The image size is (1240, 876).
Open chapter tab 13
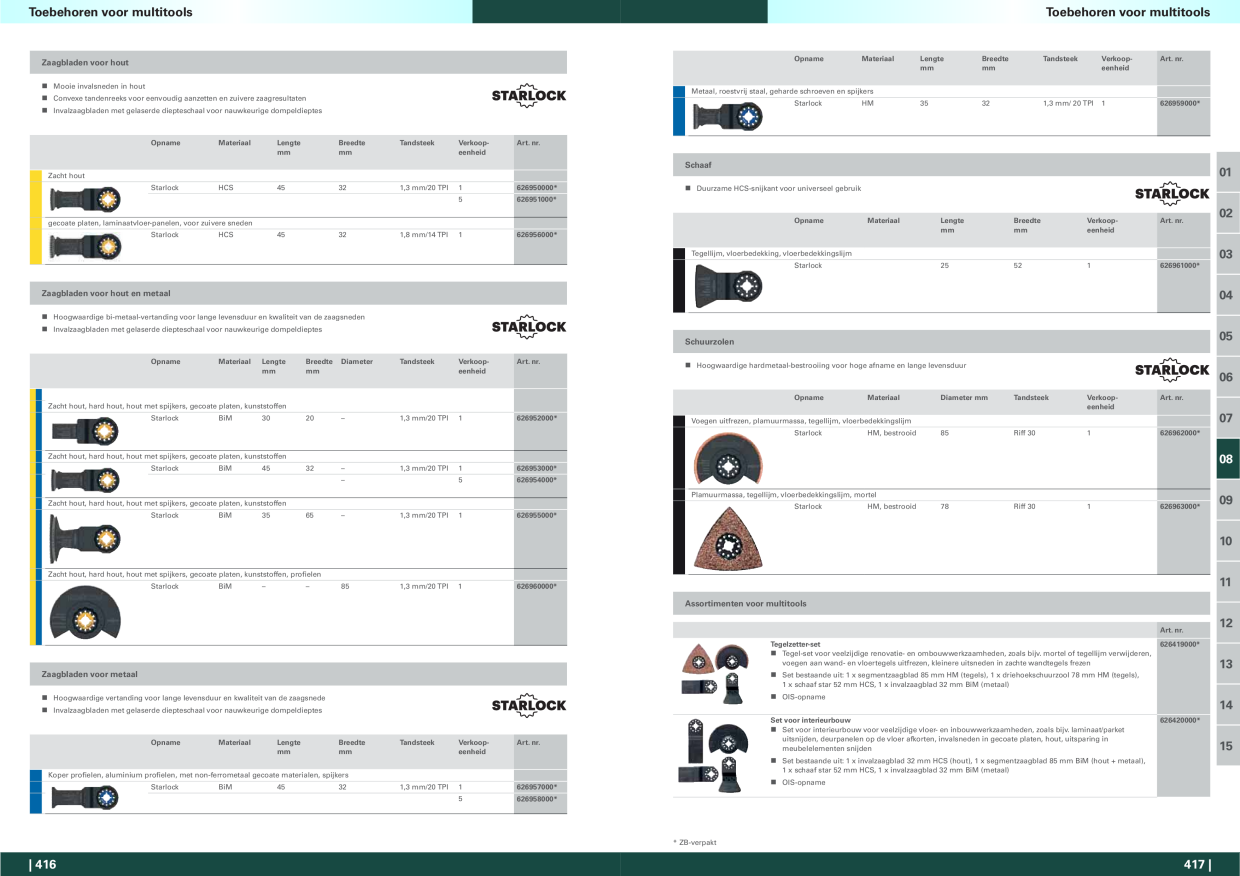[1226, 664]
